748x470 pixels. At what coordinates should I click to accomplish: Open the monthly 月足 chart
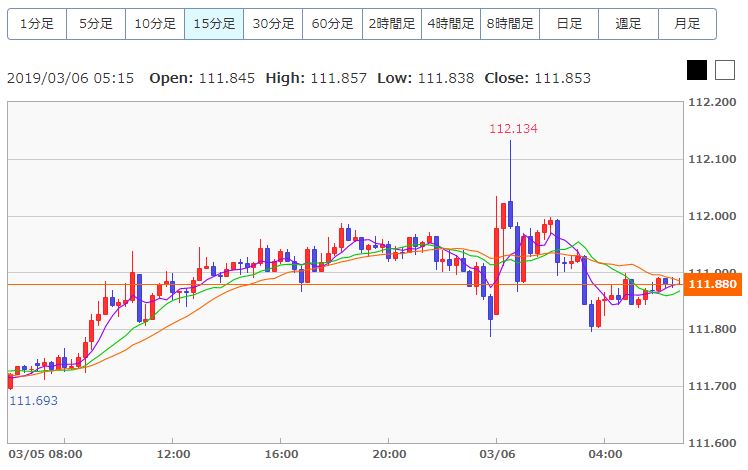686,23
